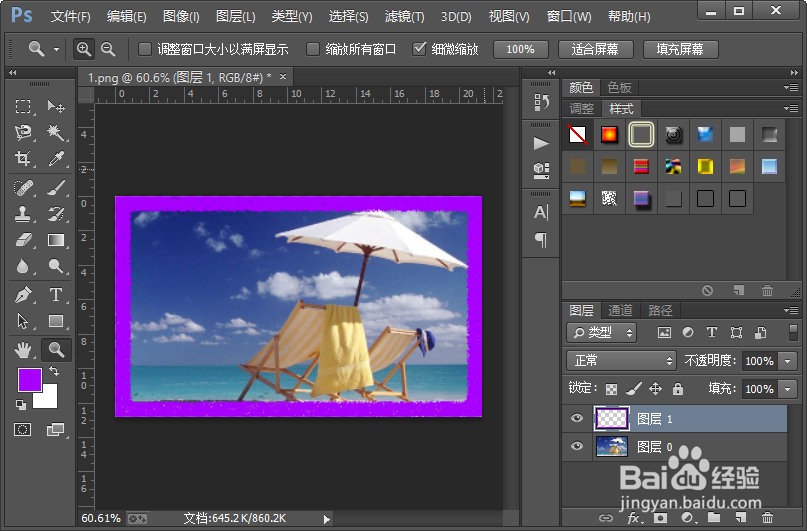Image resolution: width=807 pixels, height=531 pixels.
Task: Select the Magic Wand tool
Action: pos(56,133)
